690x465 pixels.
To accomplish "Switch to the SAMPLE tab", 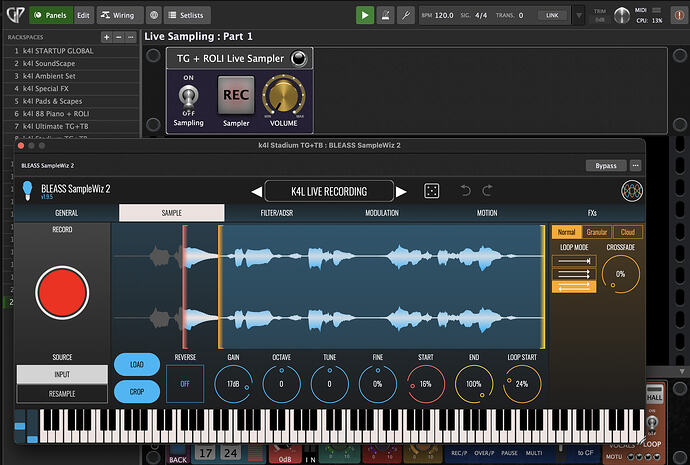I will [172, 213].
